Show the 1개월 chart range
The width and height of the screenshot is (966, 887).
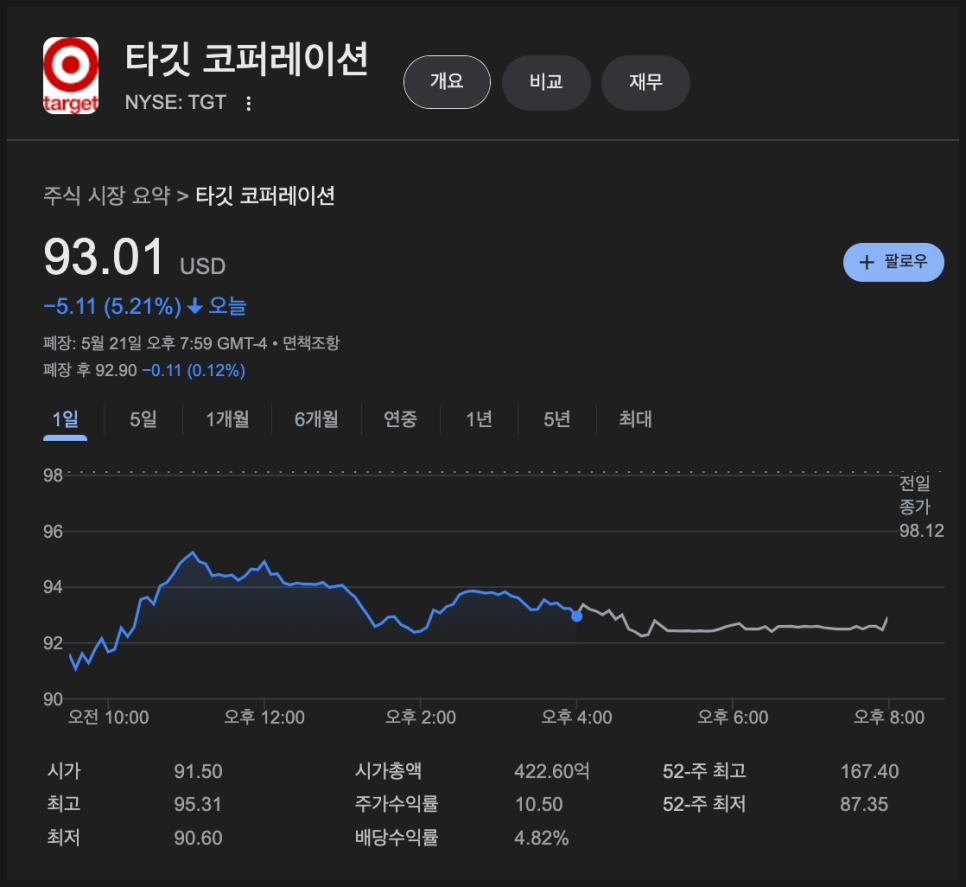[227, 419]
